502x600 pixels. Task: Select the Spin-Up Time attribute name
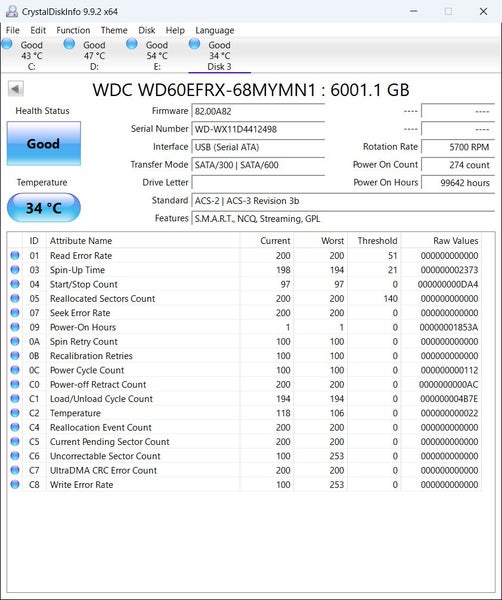coord(77,270)
